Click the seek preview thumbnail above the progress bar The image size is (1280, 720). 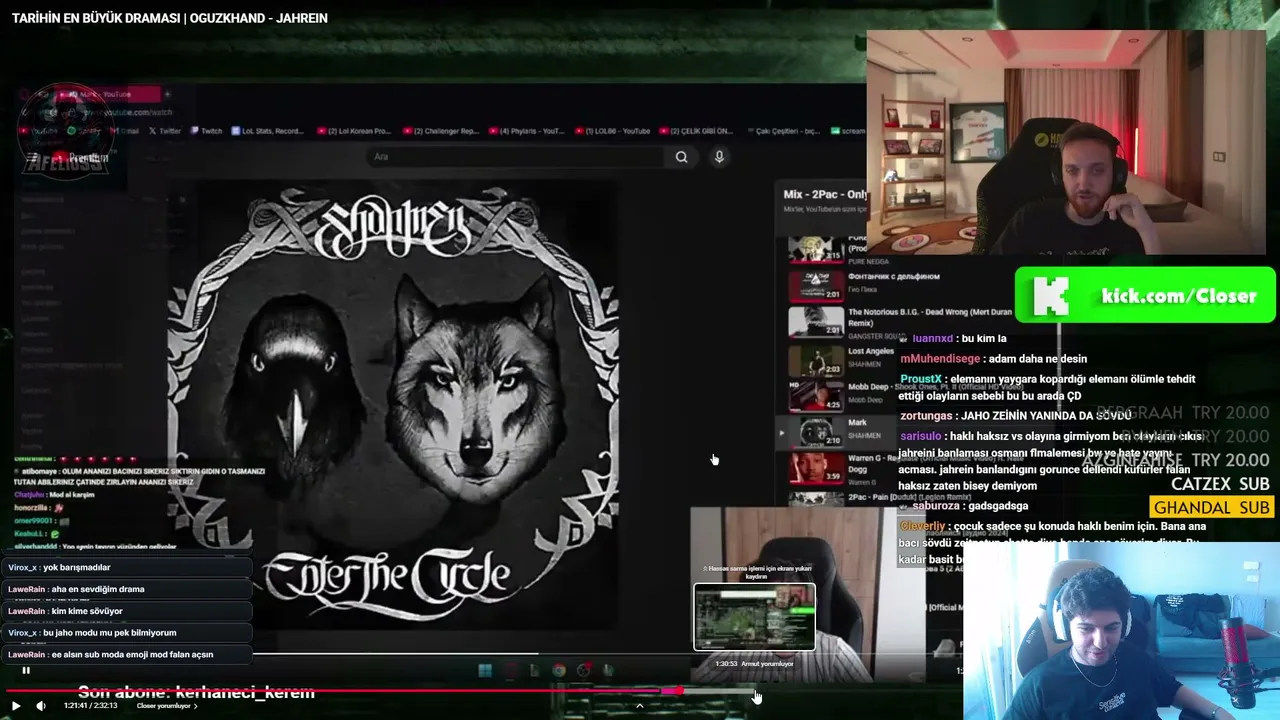point(755,617)
